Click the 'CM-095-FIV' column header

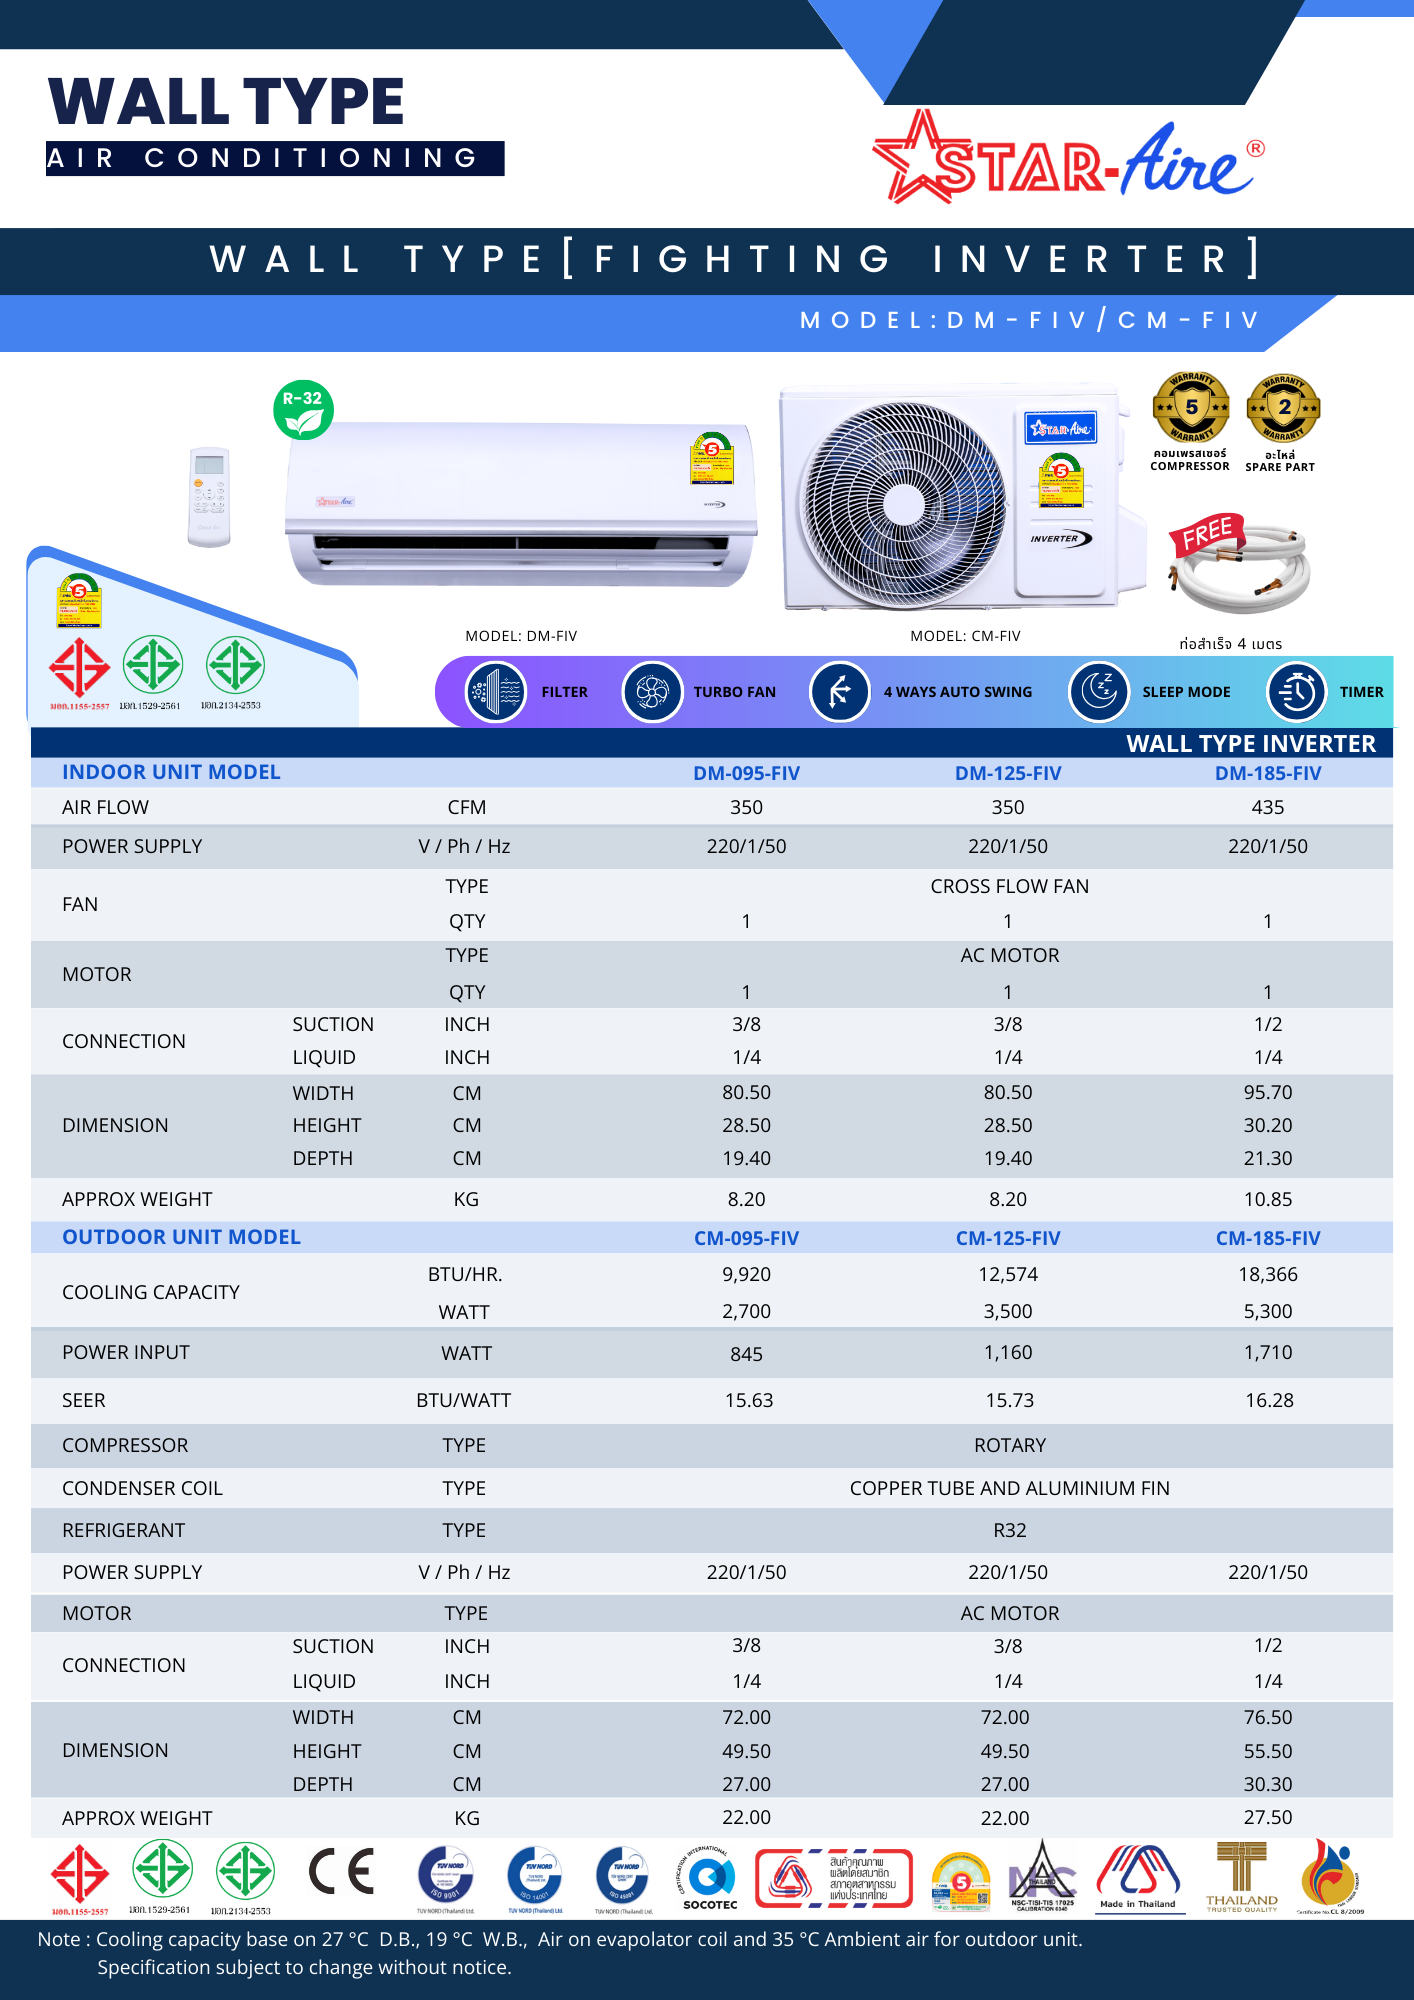(x=746, y=1238)
